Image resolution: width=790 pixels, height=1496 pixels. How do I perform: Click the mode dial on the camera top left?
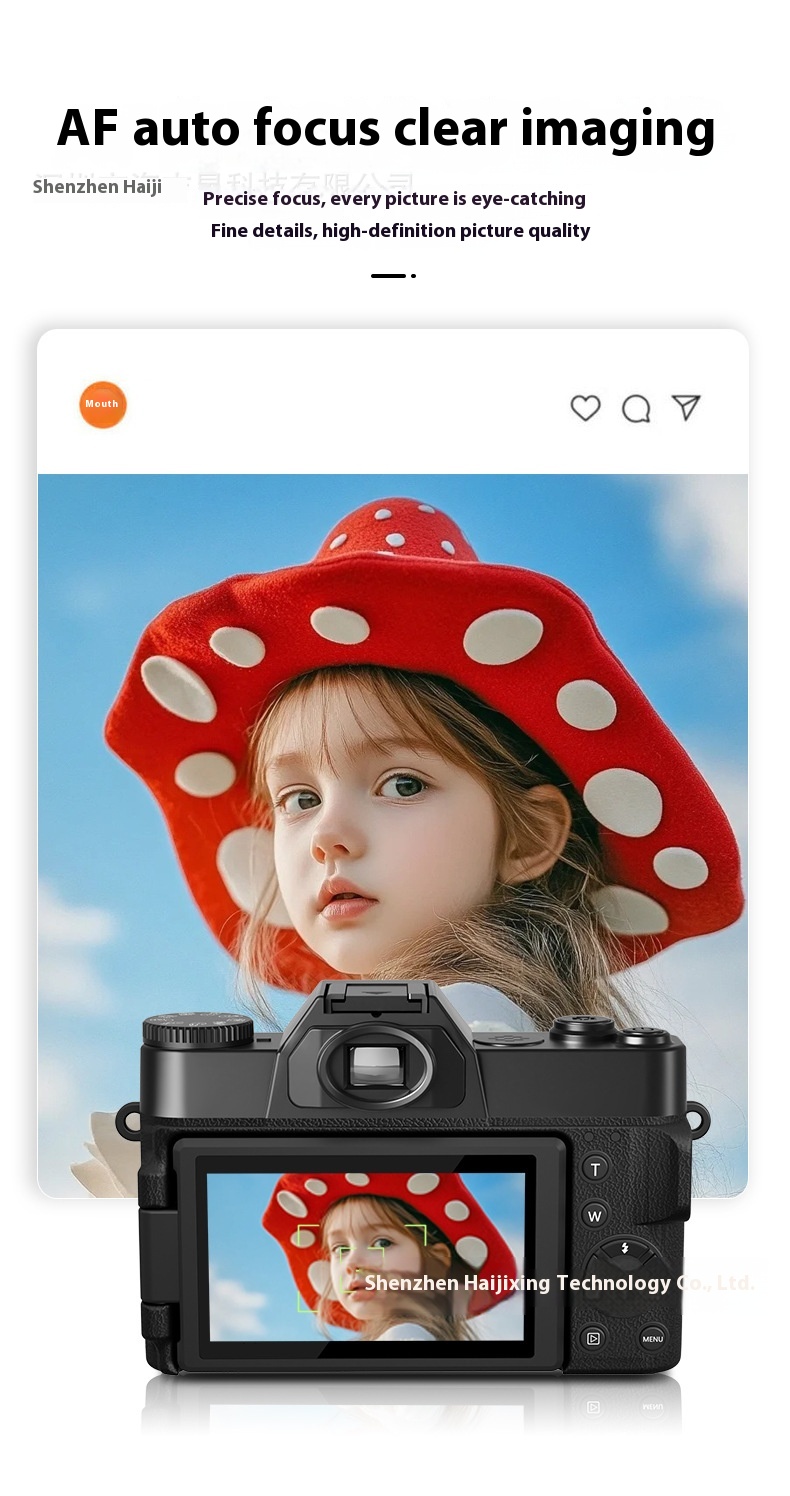coord(197,1029)
